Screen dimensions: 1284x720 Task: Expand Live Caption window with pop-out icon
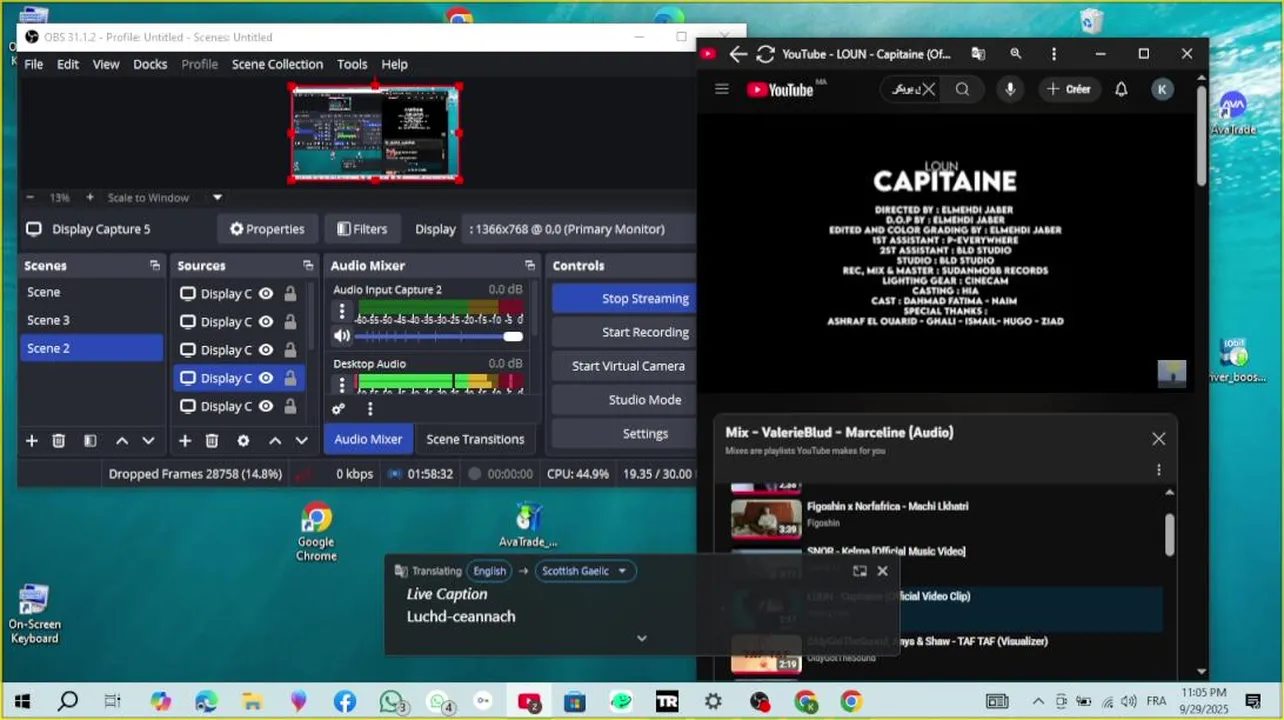[x=859, y=571]
